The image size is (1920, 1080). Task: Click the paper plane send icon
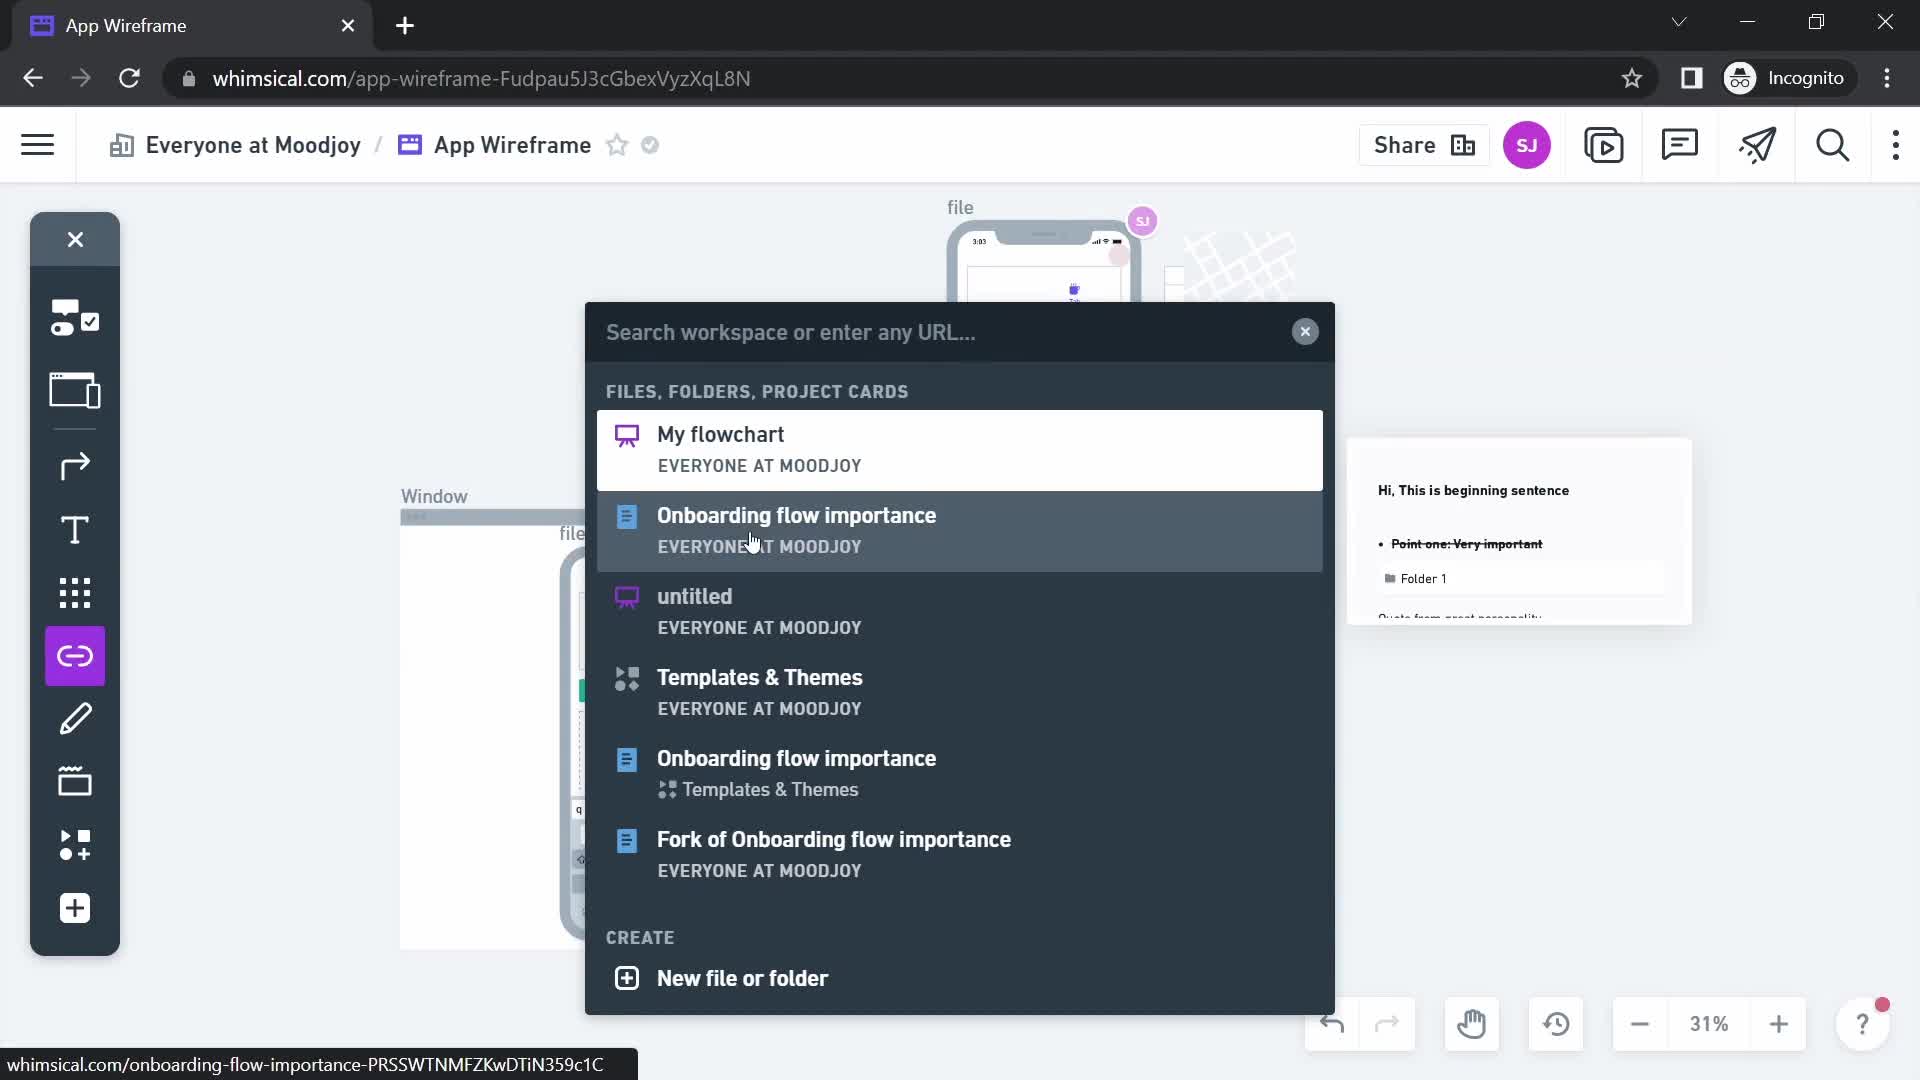pyautogui.click(x=1757, y=145)
